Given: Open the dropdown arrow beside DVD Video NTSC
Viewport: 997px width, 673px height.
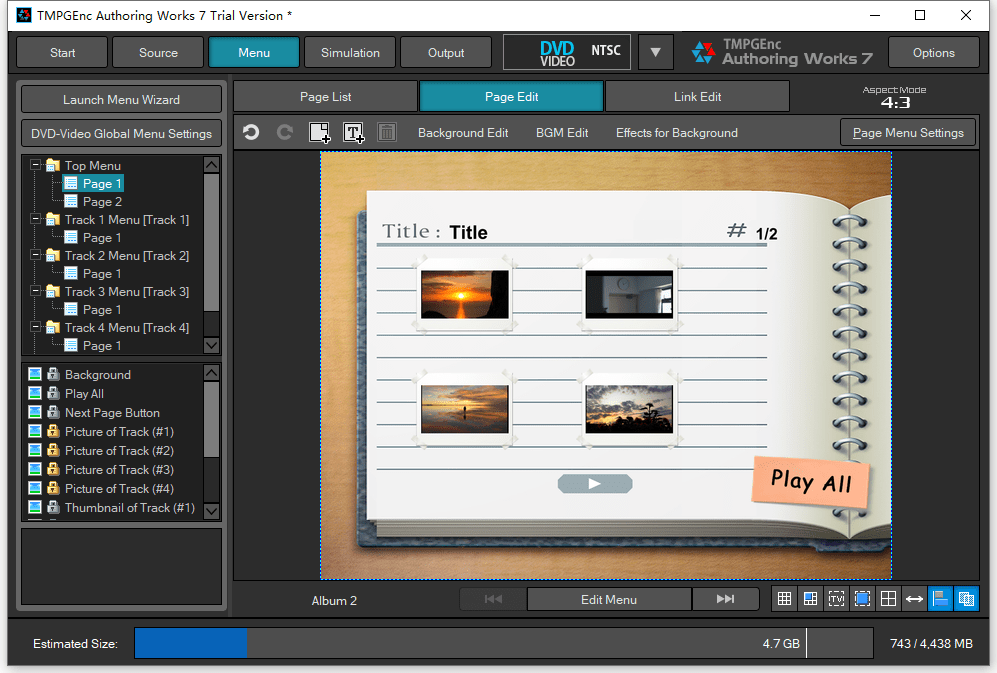Looking at the screenshot, I should [x=655, y=52].
